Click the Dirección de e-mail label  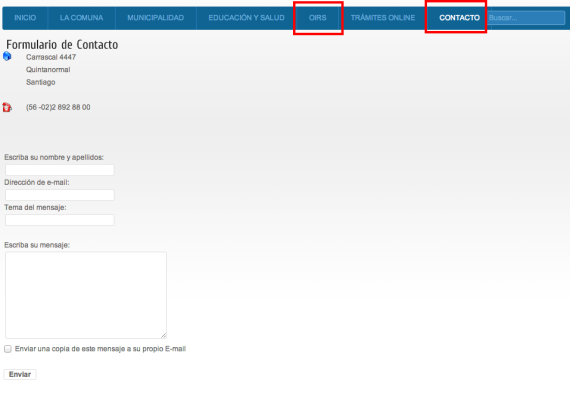[x=37, y=183]
